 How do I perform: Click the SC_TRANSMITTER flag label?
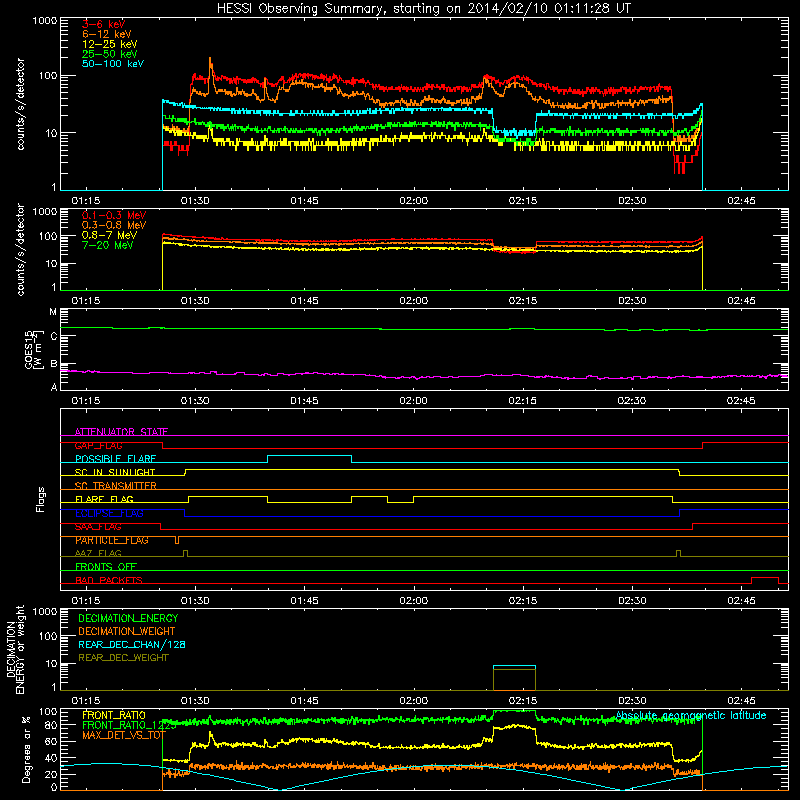[115, 486]
